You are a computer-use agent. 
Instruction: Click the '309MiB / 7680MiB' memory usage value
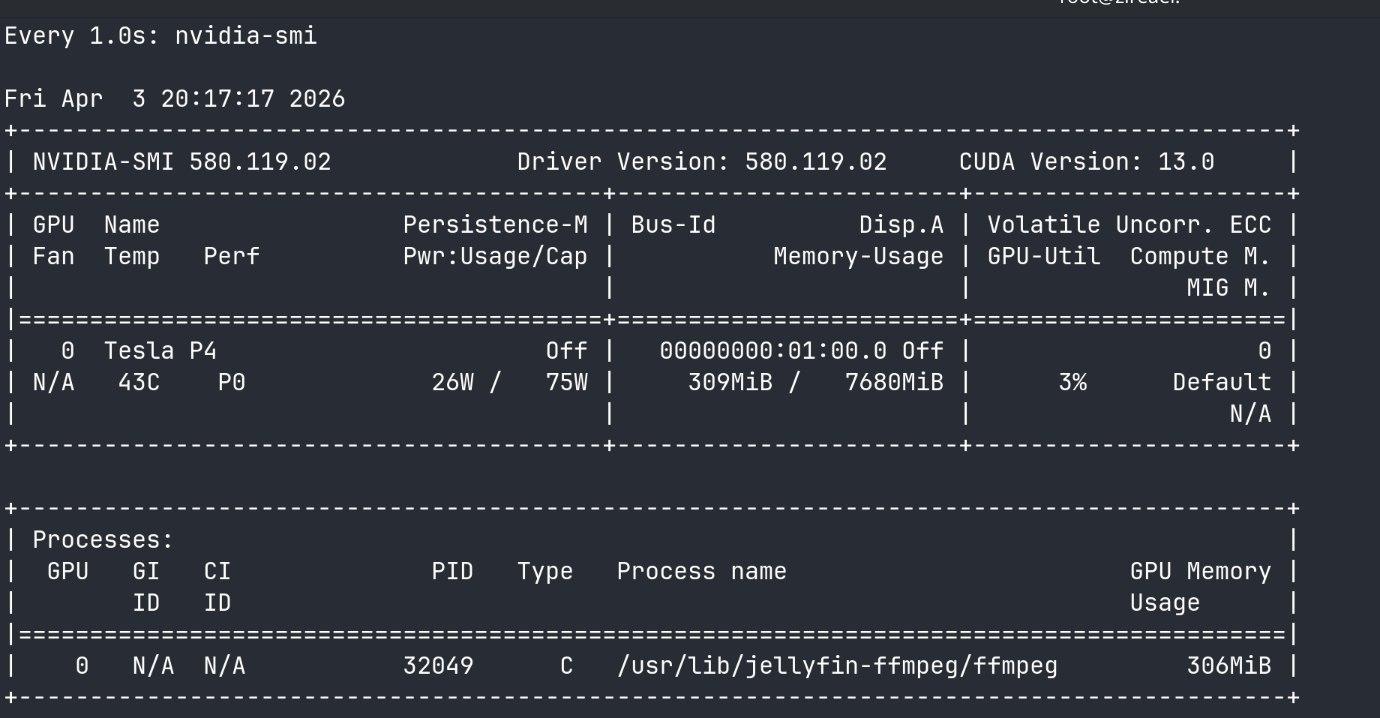815,383
